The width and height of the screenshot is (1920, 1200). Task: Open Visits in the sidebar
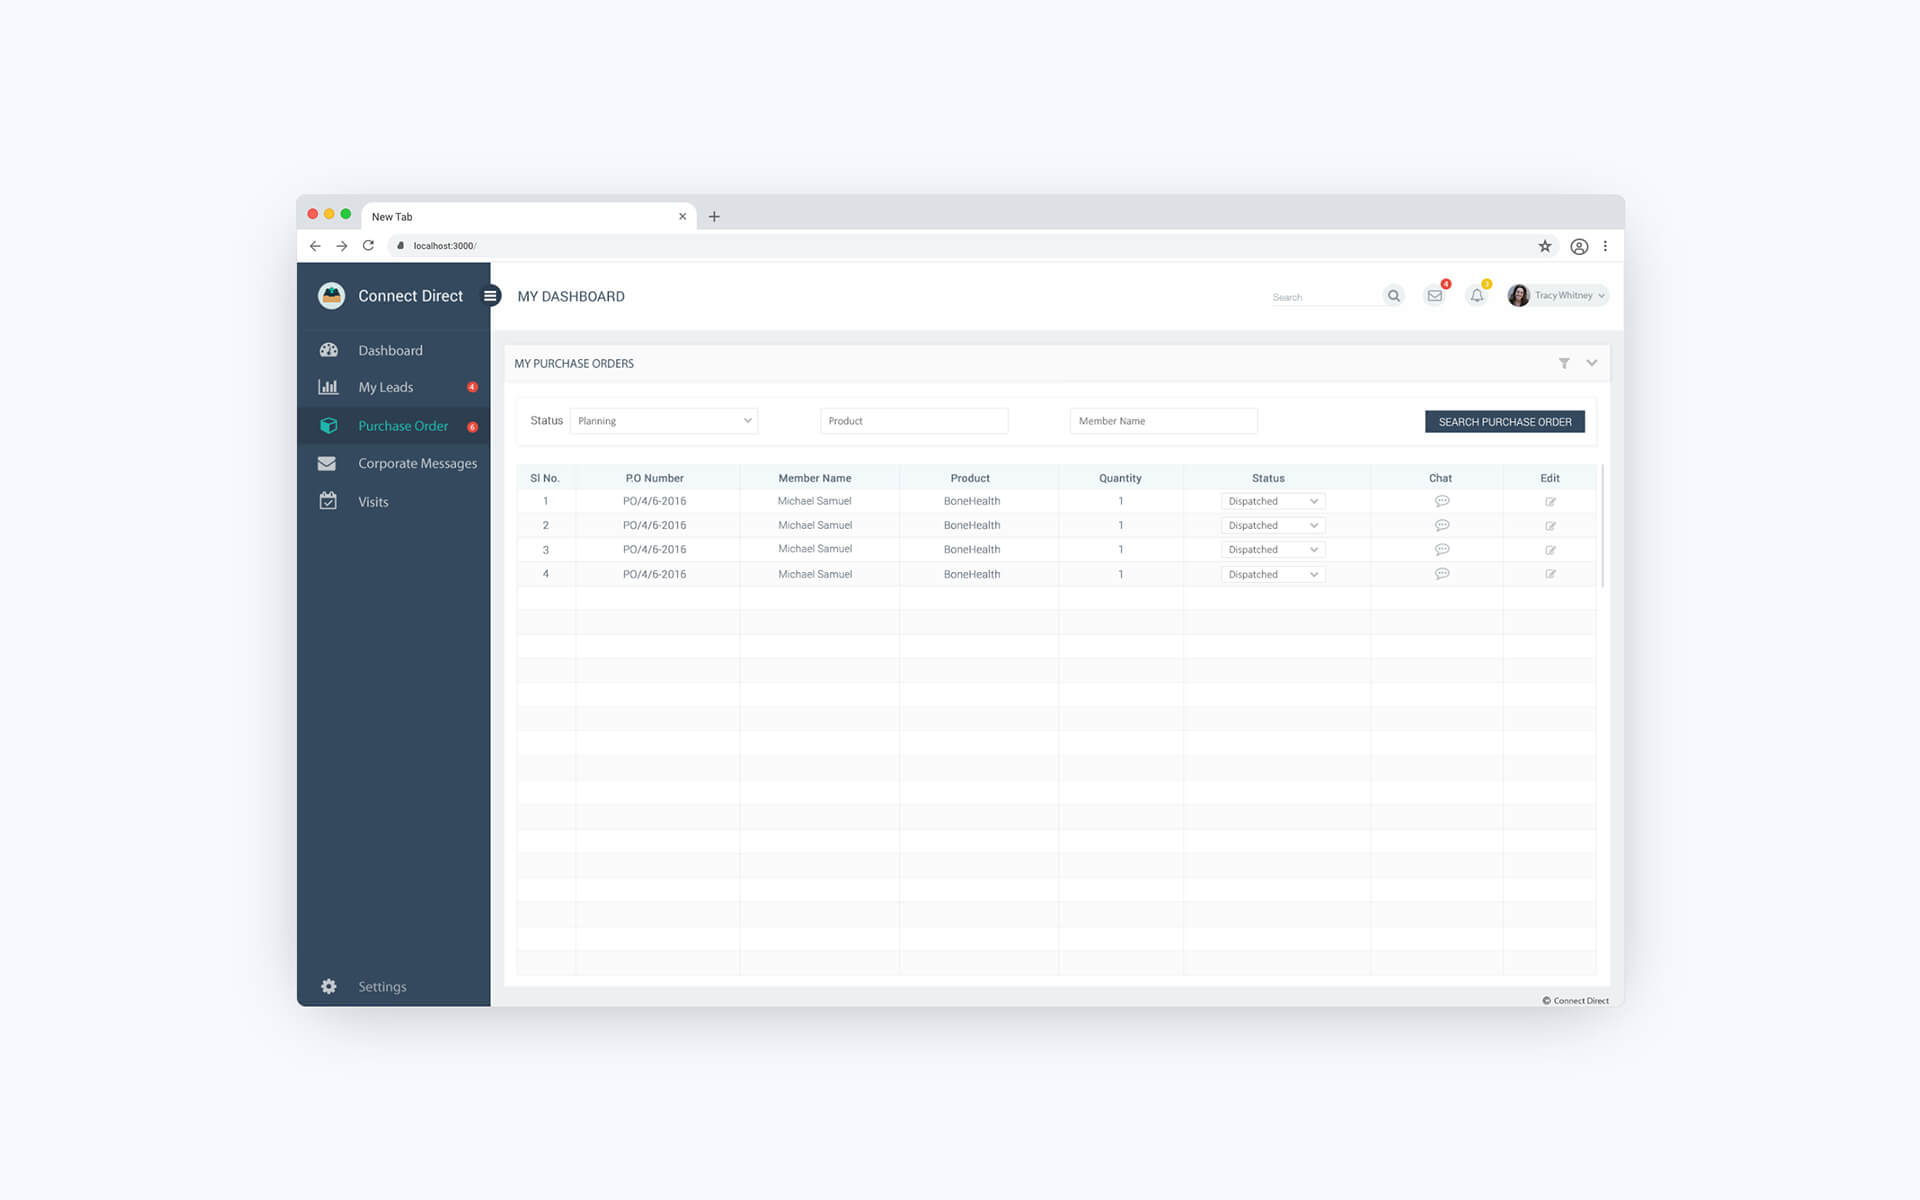tap(373, 502)
